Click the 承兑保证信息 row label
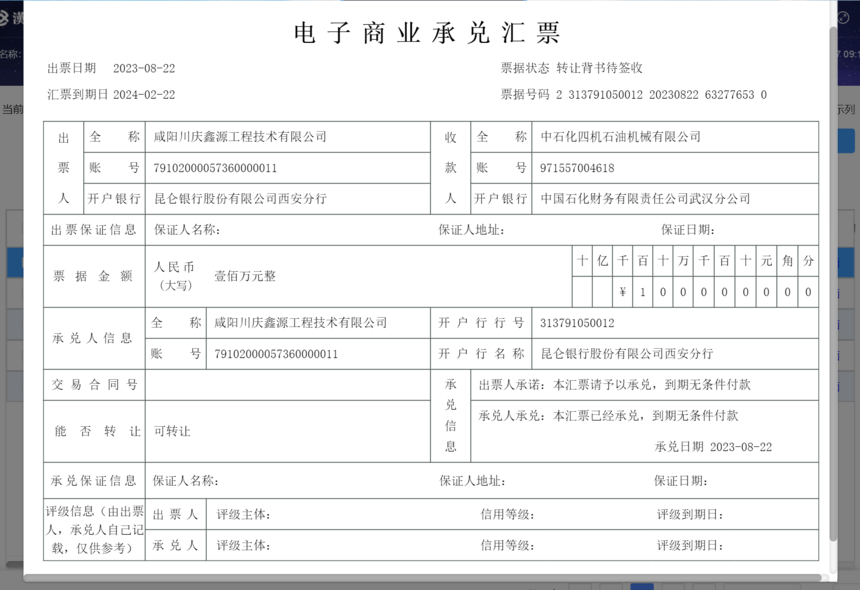Image resolution: width=860 pixels, height=590 pixels. [x=93, y=481]
